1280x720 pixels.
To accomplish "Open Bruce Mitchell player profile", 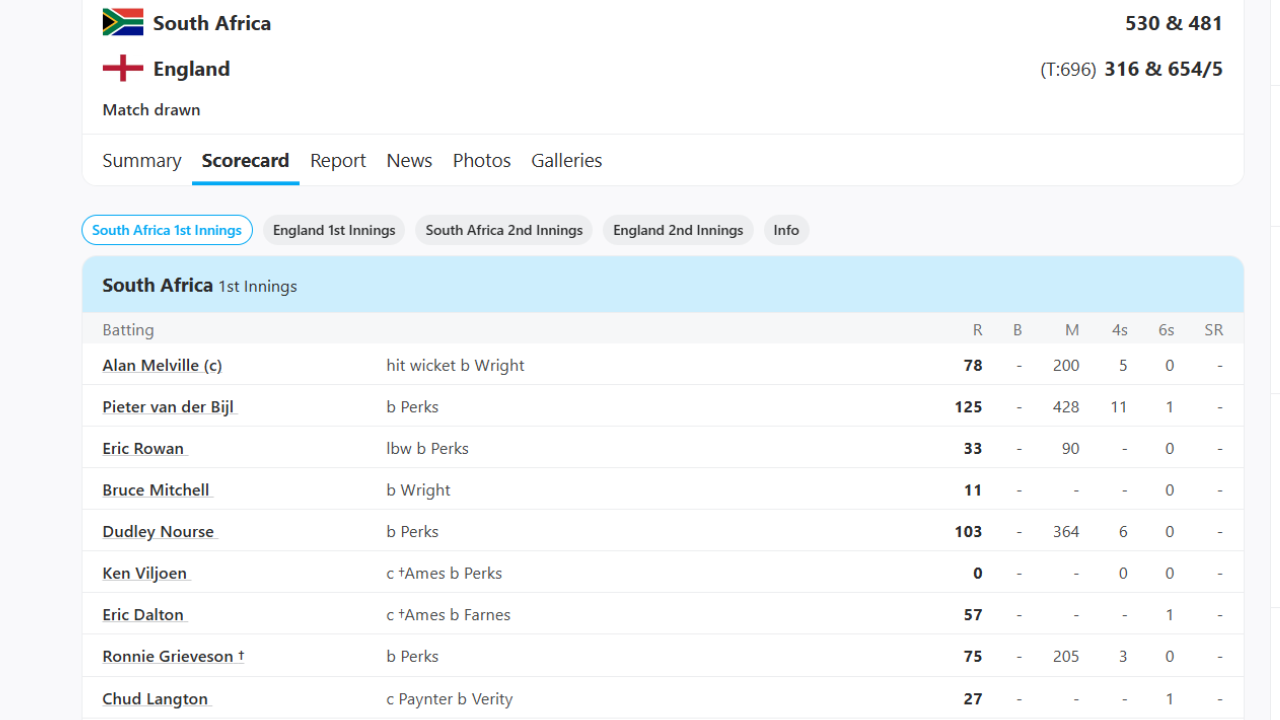I will (156, 490).
